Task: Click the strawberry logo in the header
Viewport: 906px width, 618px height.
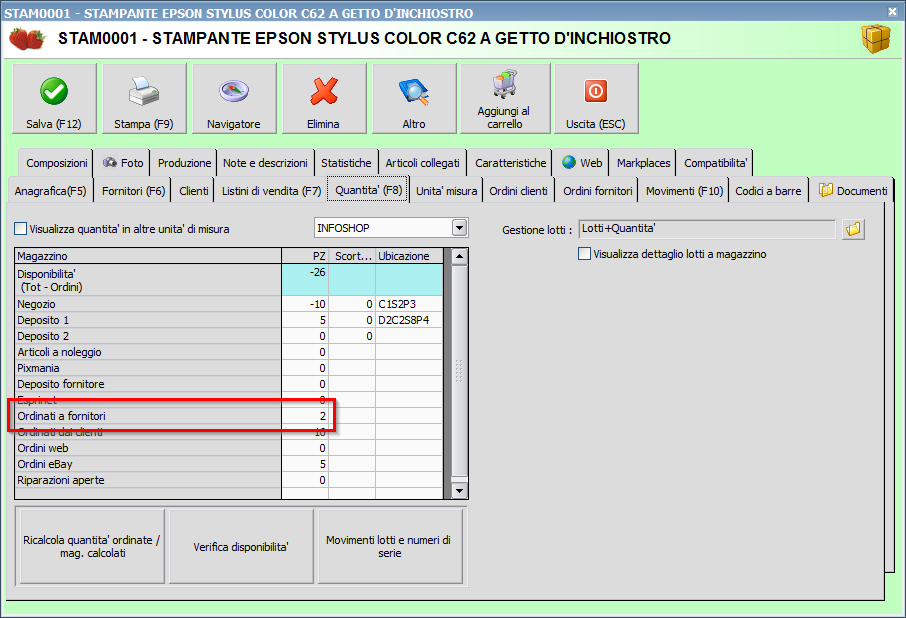Action: tap(27, 39)
